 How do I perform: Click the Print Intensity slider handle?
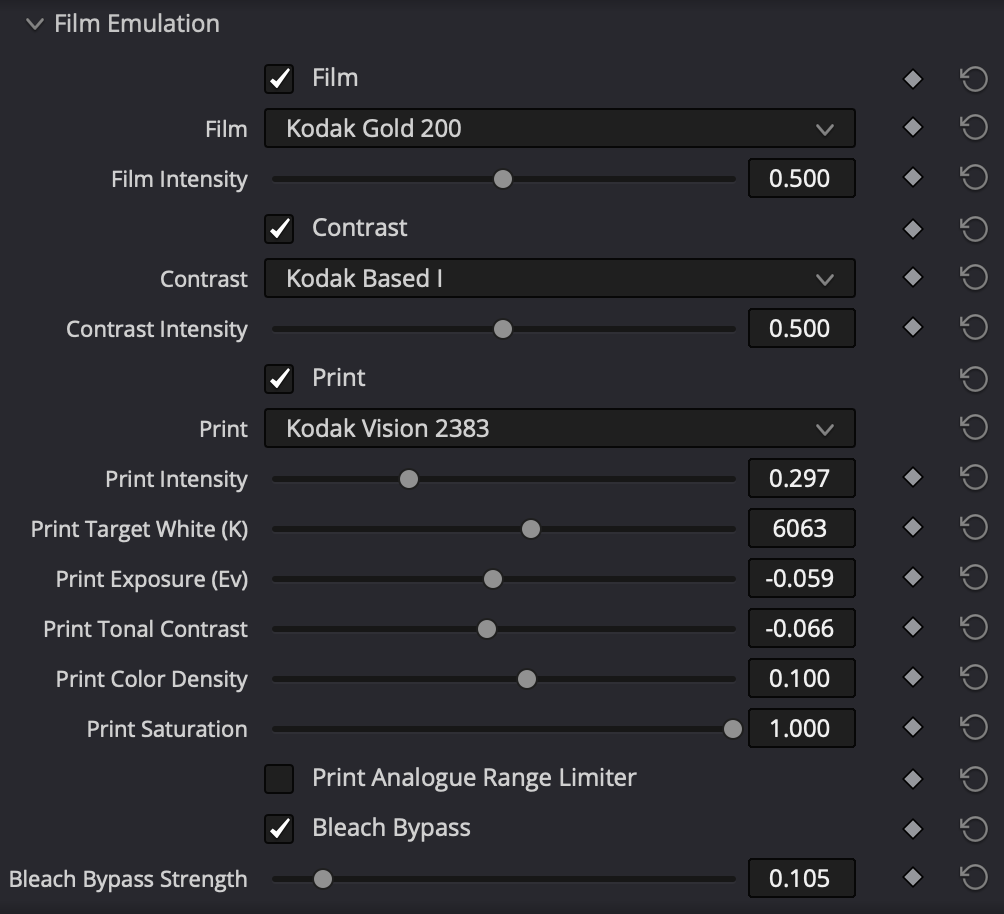point(409,479)
